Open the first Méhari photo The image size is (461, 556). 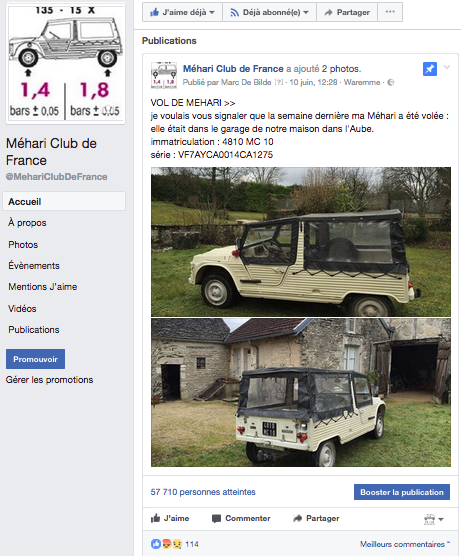(x=301, y=242)
